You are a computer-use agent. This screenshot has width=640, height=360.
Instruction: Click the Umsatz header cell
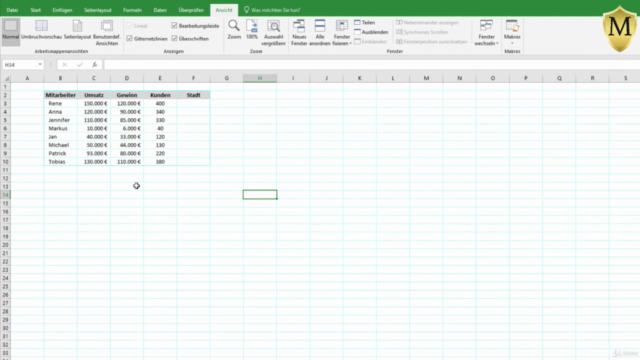coord(93,95)
